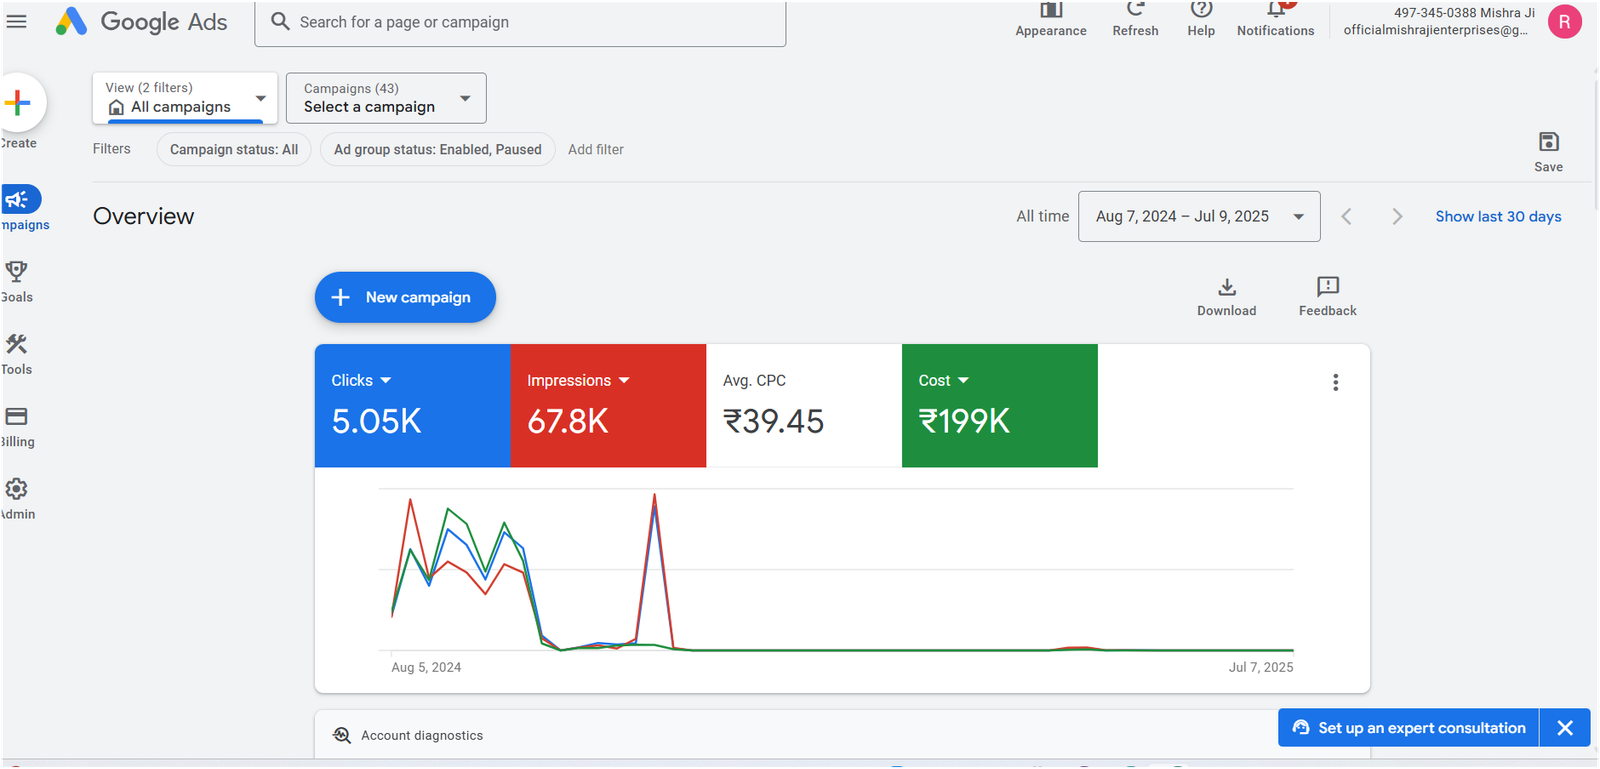The width and height of the screenshot is (1600, 769).
Task: Click the account name and email details
Action: coord(1437,21)
